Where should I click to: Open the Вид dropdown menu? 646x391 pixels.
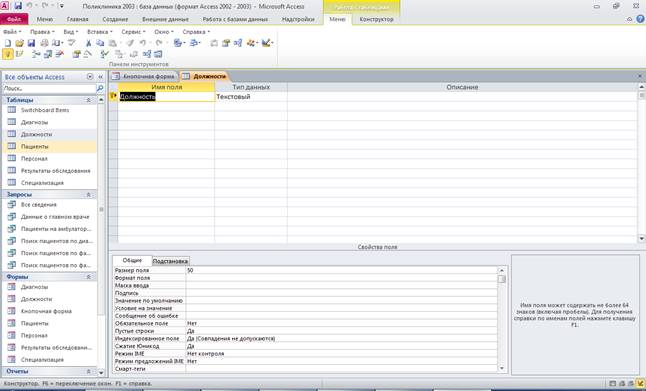[70, 32]
